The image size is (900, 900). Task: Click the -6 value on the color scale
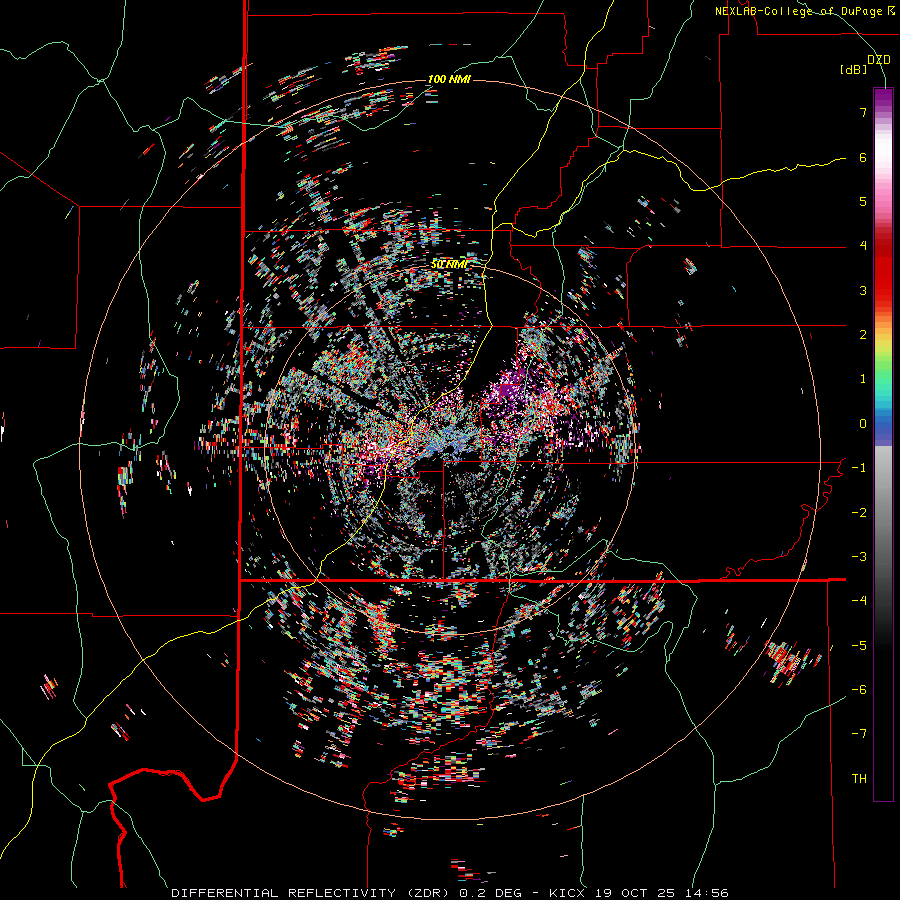[x=859, y=690]
